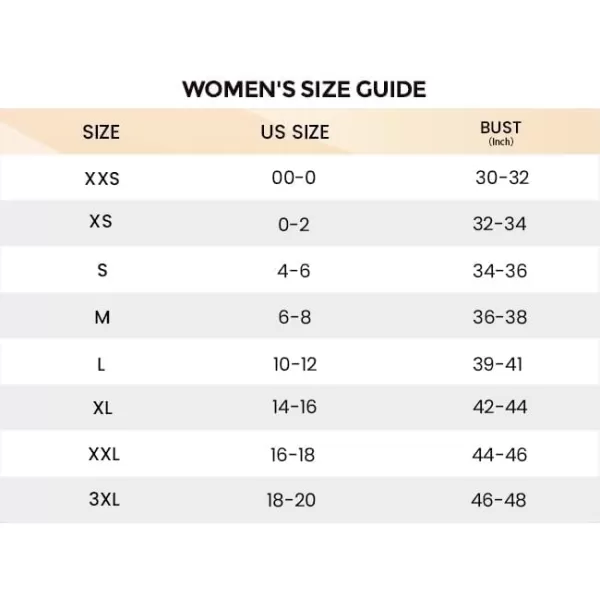Image resolution: width=600 pixels, height=600 pixels.
Task: Click the BUST (Inch) column header
Action: tap(500, 132)
